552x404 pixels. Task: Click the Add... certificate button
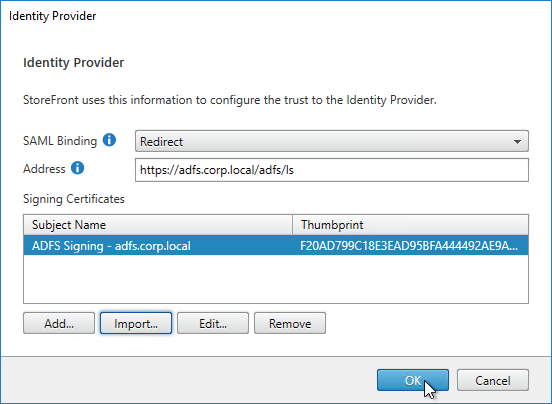pos(59,323)
